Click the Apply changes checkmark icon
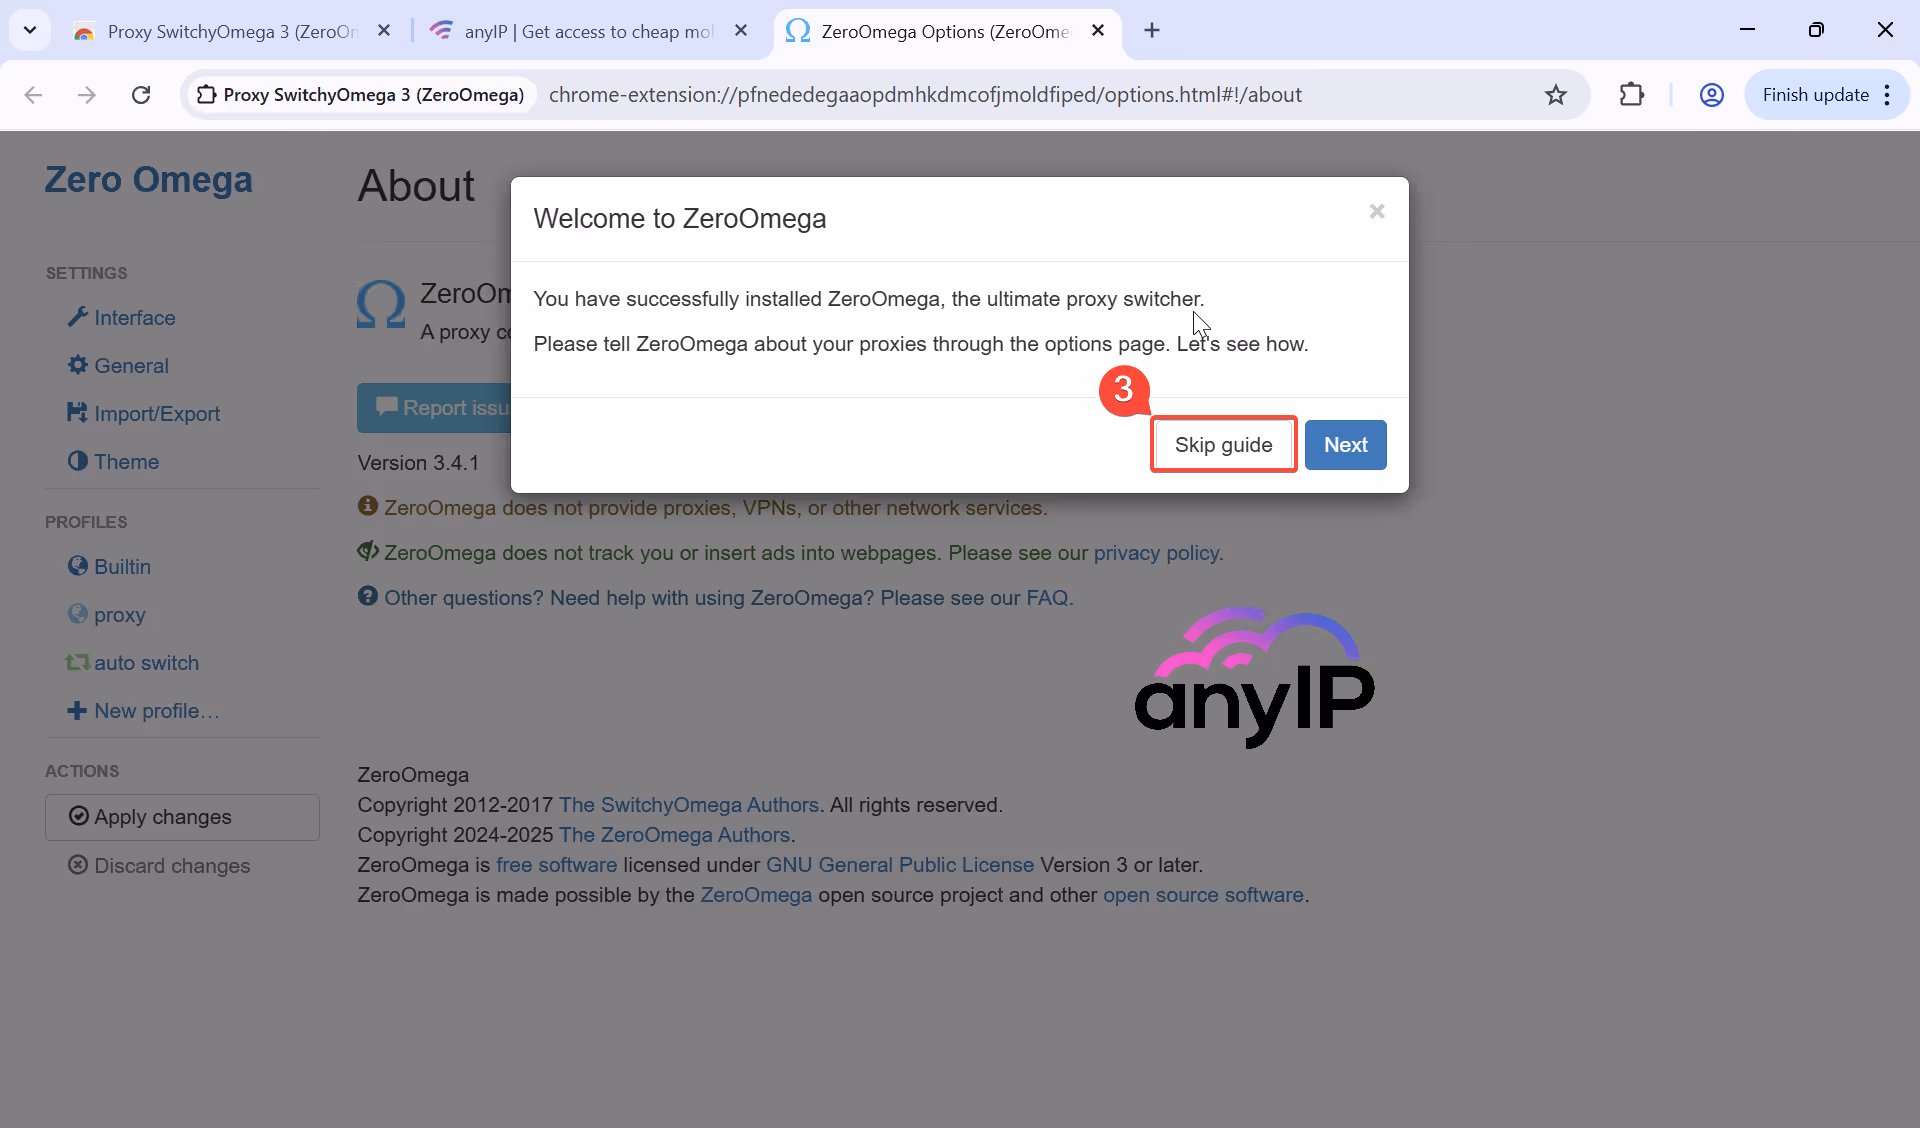The height and width of the screenshot is (1128, 1920). point(80,817)
